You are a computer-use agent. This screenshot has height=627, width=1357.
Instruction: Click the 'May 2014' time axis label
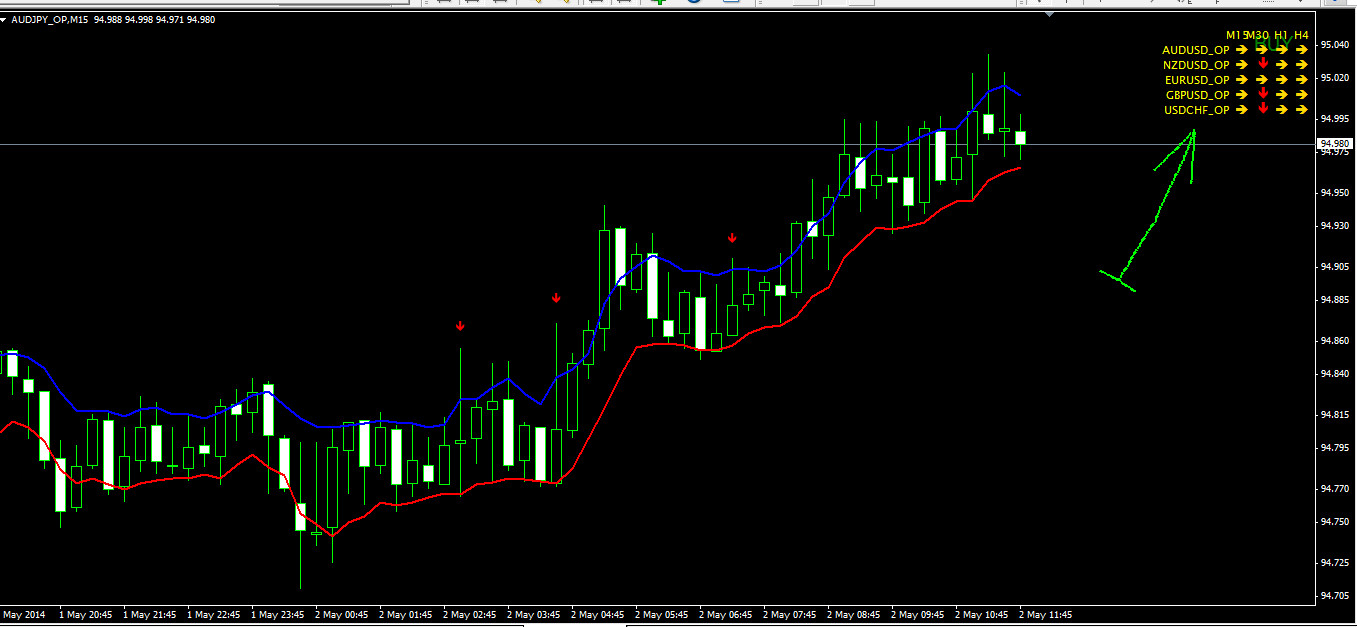(x=24, y=615)
